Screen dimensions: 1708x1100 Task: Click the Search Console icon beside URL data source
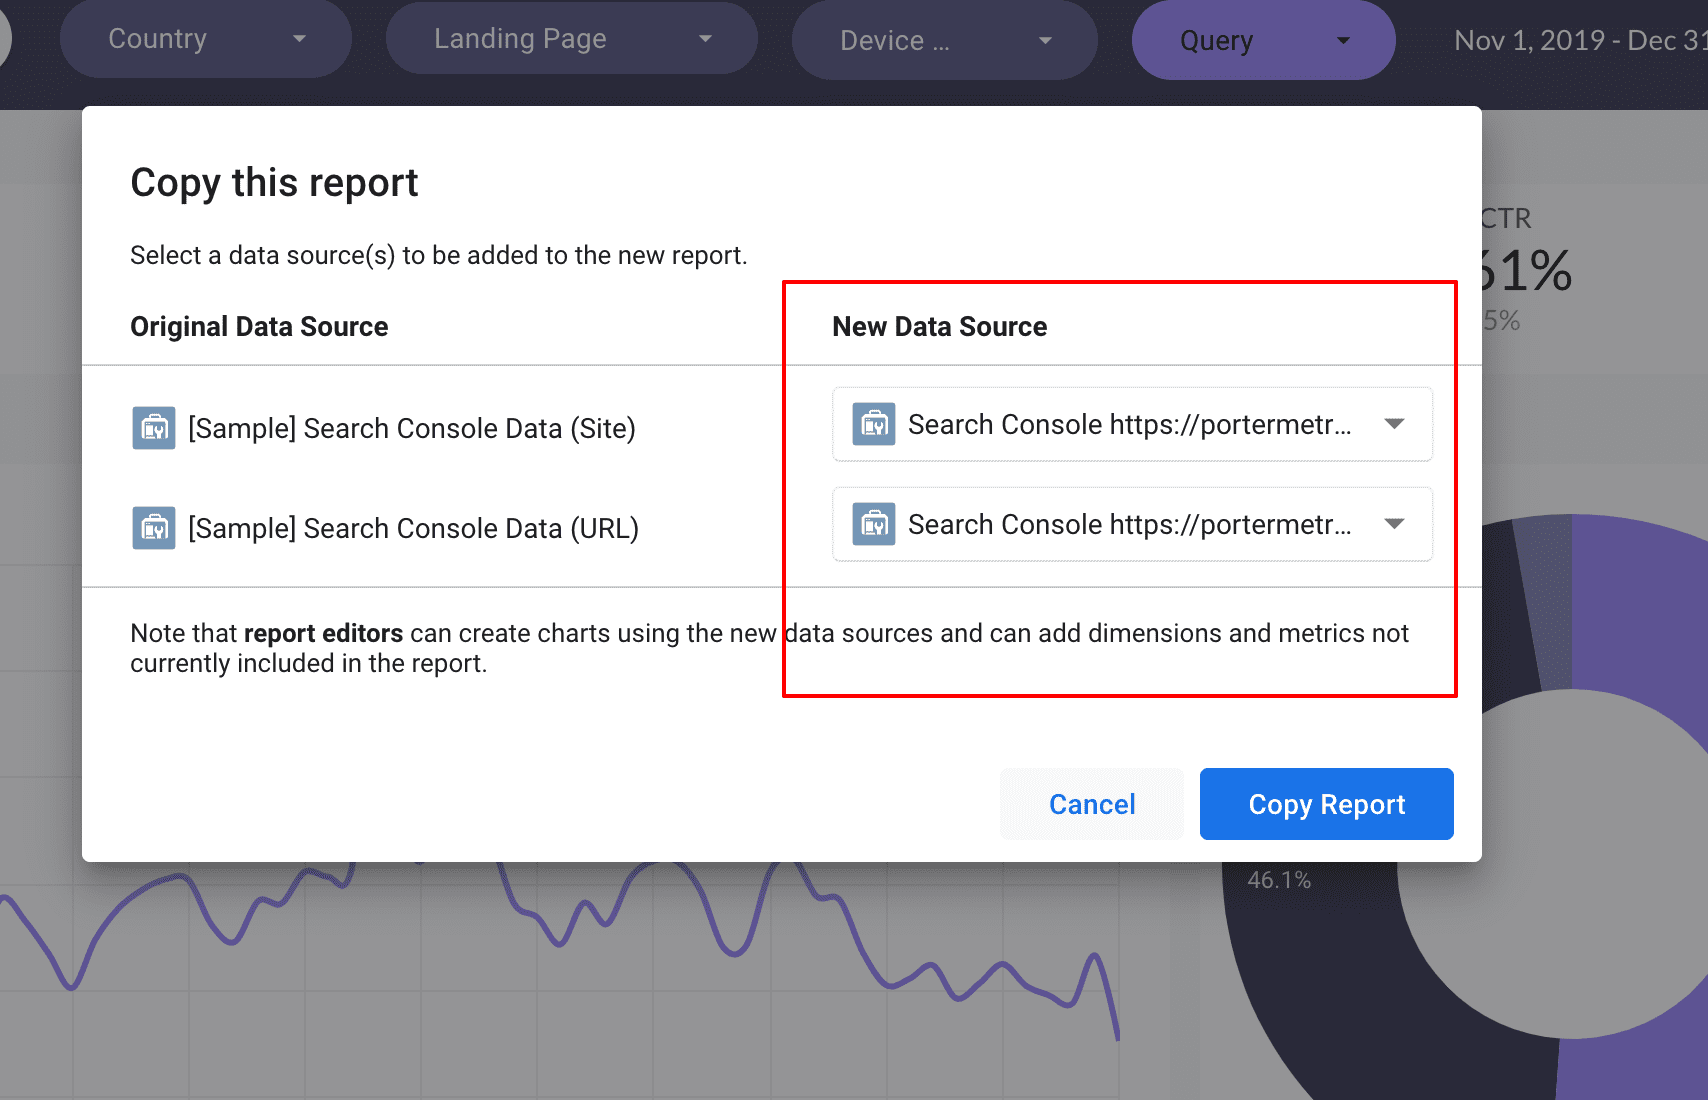154,528
